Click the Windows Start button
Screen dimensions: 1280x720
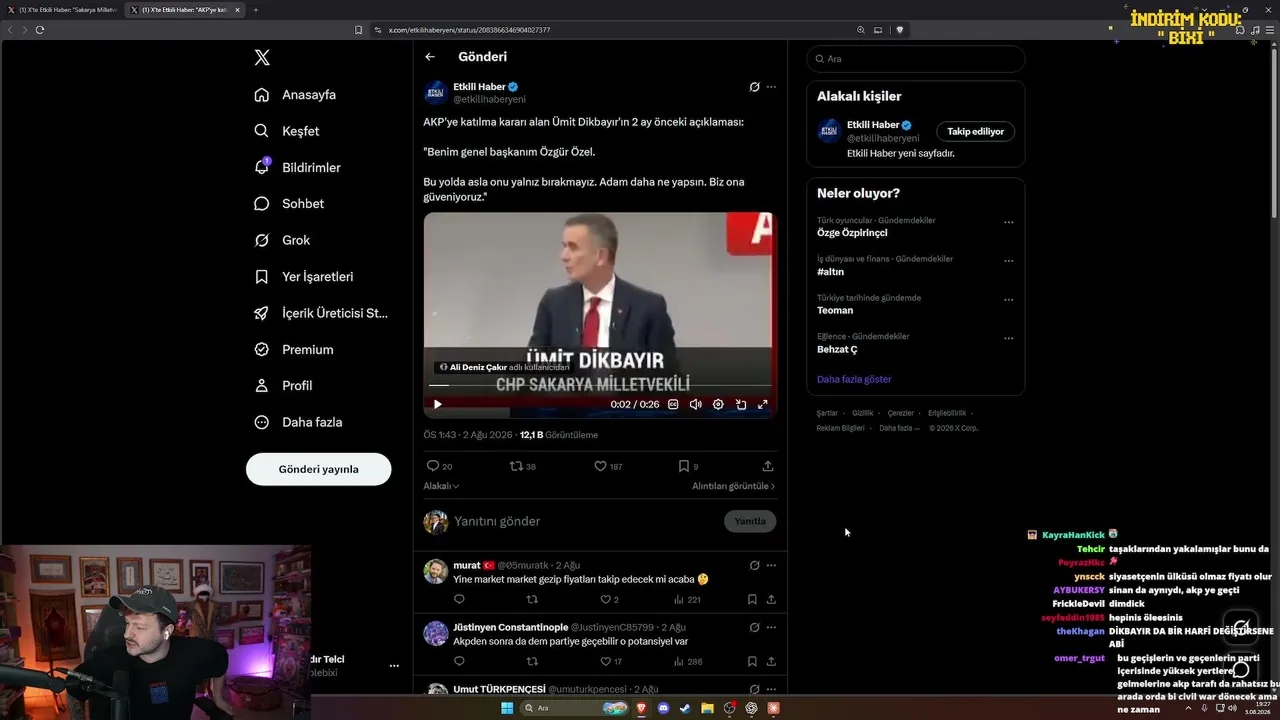(x=506, y=708)
